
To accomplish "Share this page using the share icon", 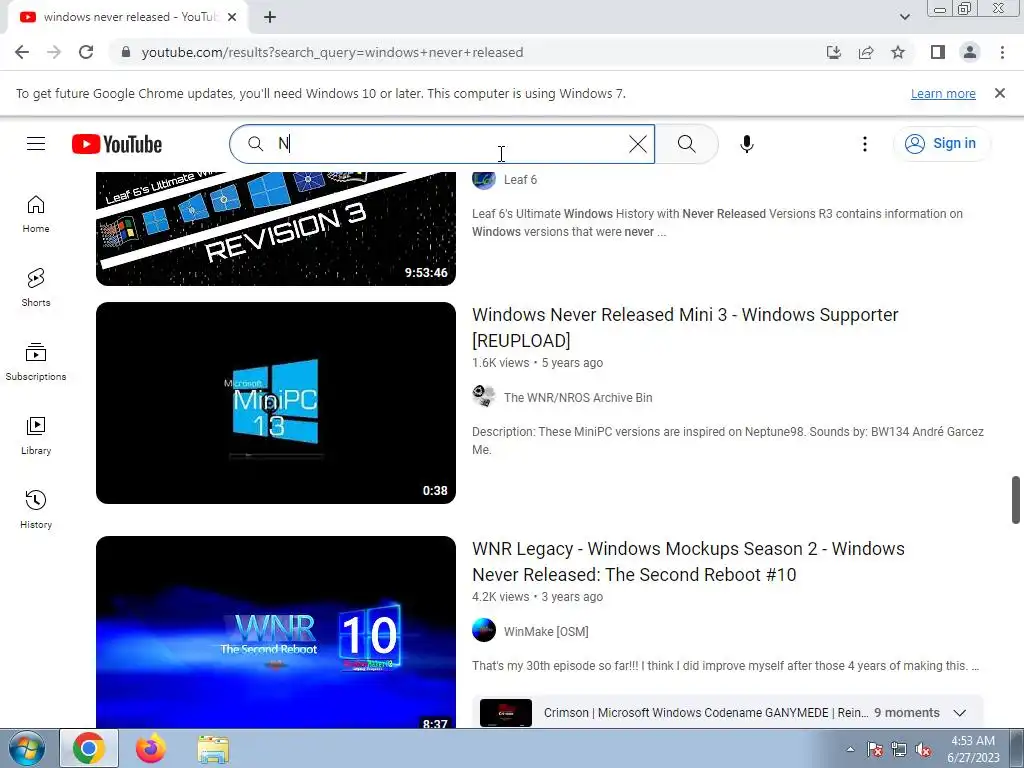I will [866, 52].
